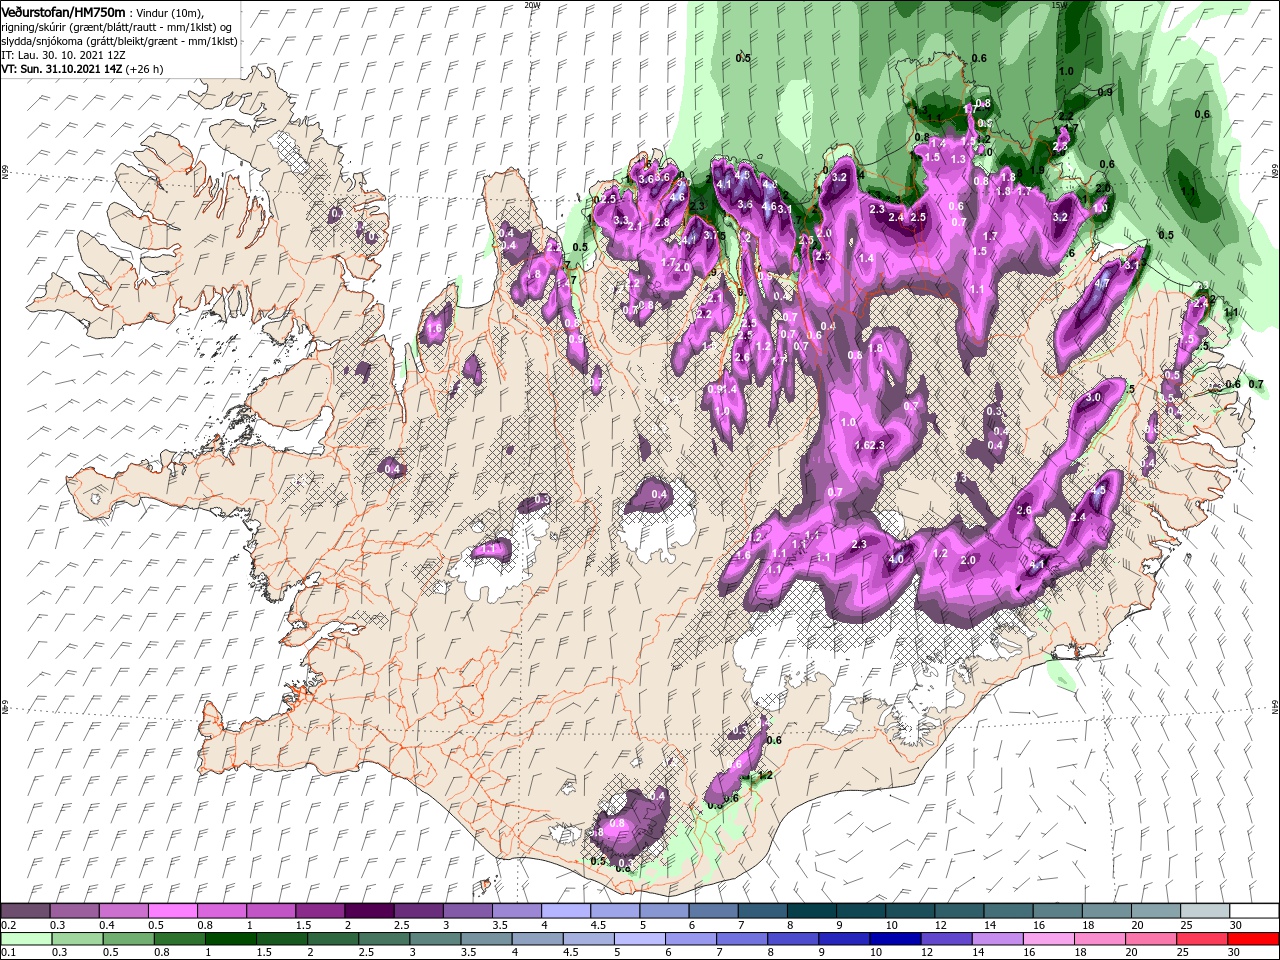Click the 30 label on the rain scale
1280x960 pixels.
(1236, 953)
